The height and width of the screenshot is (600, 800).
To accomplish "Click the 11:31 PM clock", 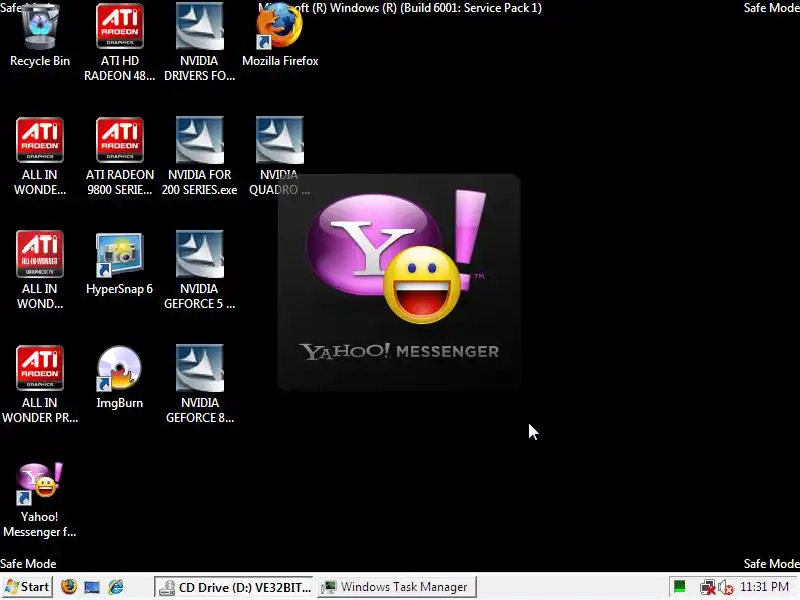I will (x=764, y=587).
